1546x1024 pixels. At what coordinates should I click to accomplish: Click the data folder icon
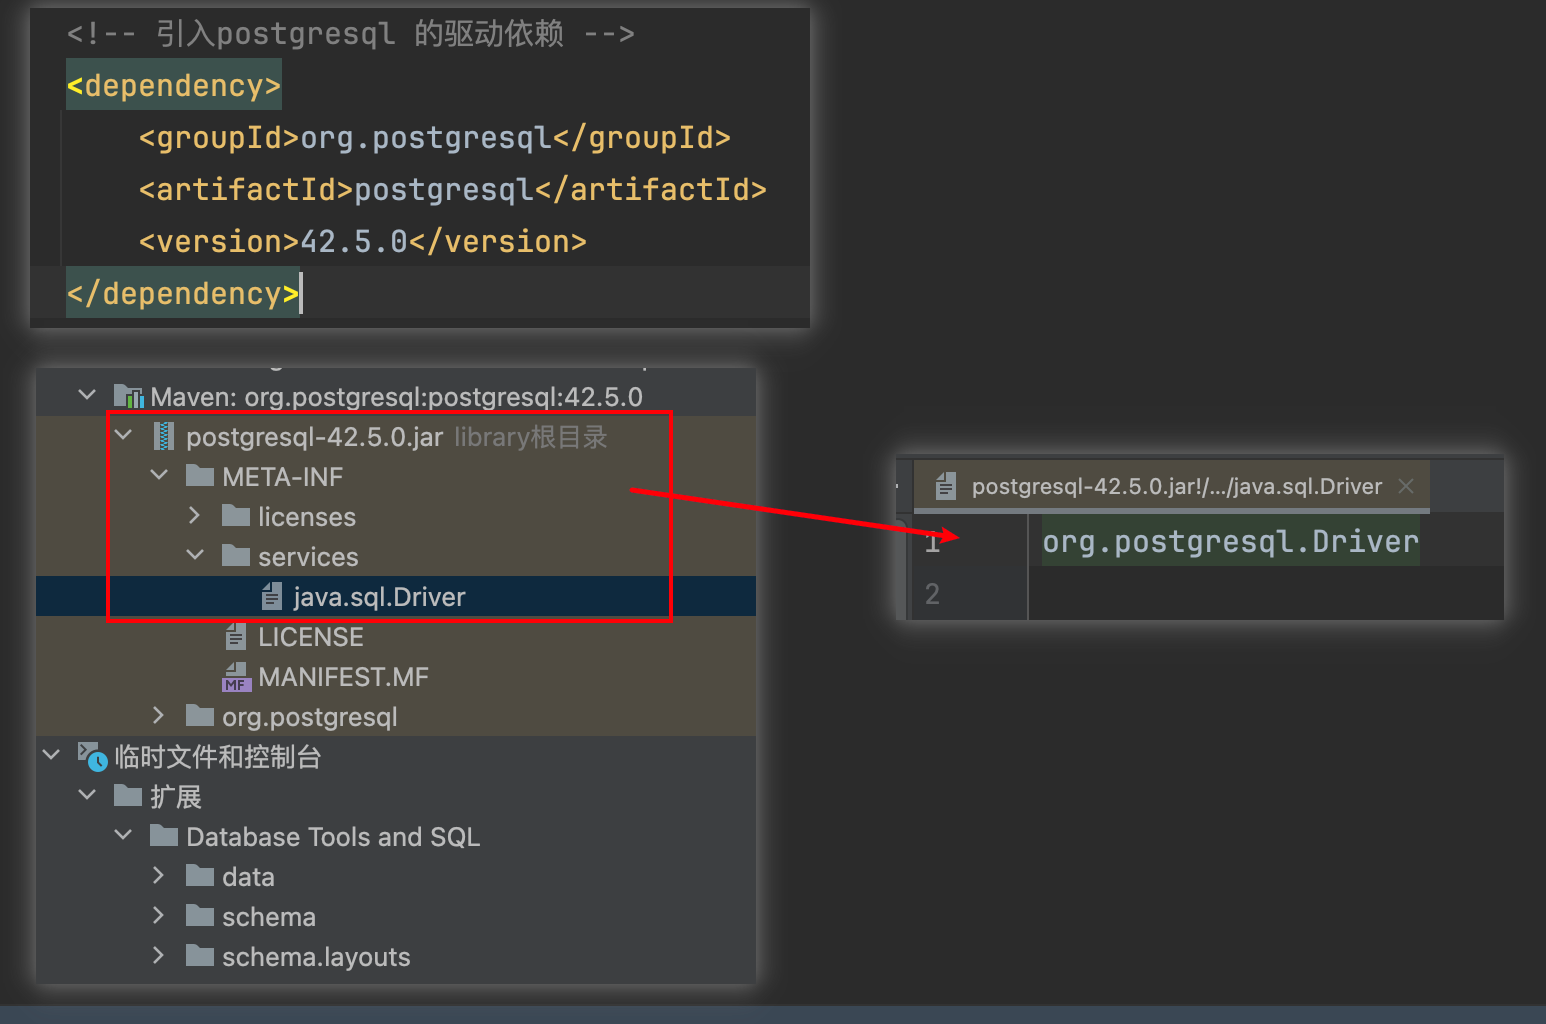tap(200, 876)
